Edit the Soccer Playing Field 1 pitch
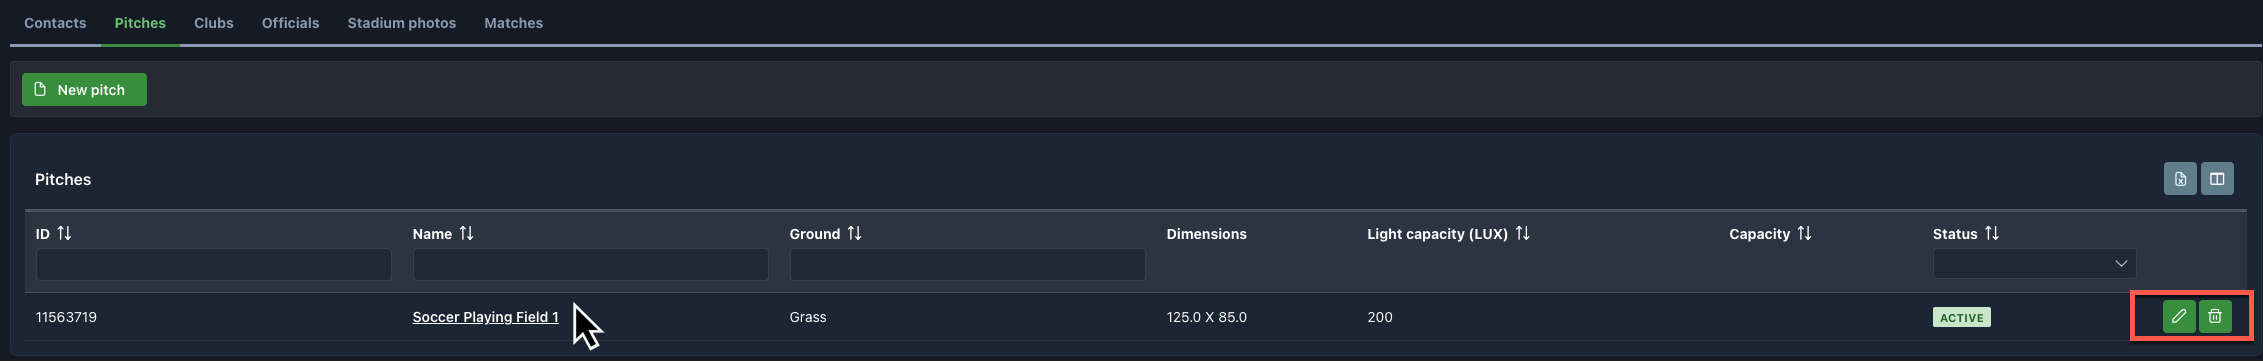Image resolution: width=2263 pixels, height=364 pixels. tap(2178, 316)
